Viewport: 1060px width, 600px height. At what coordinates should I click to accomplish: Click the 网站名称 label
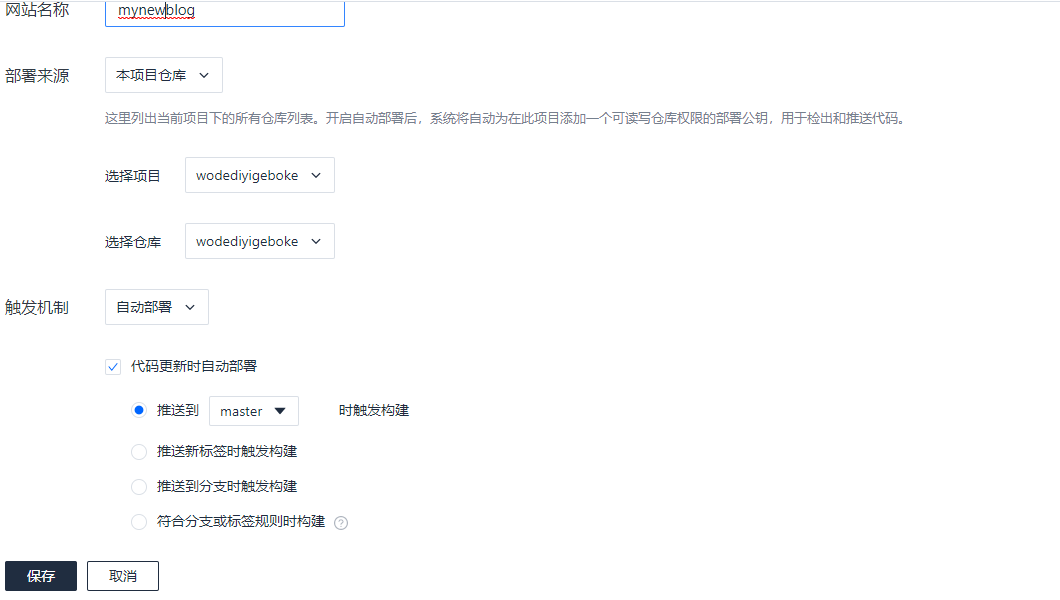pyautogui.click(x=37, y=9)
